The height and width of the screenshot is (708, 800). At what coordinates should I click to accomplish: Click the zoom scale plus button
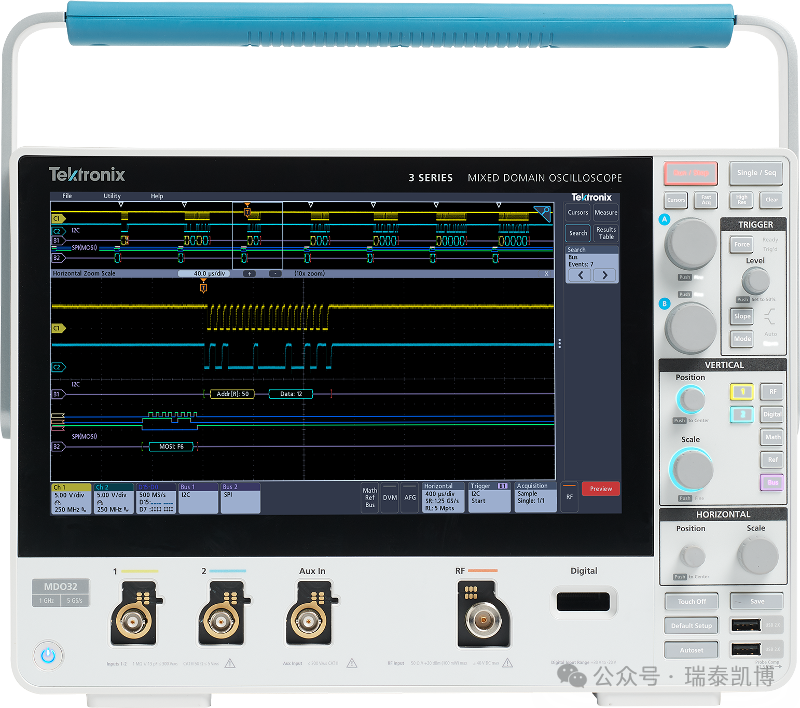pos(249,273)
